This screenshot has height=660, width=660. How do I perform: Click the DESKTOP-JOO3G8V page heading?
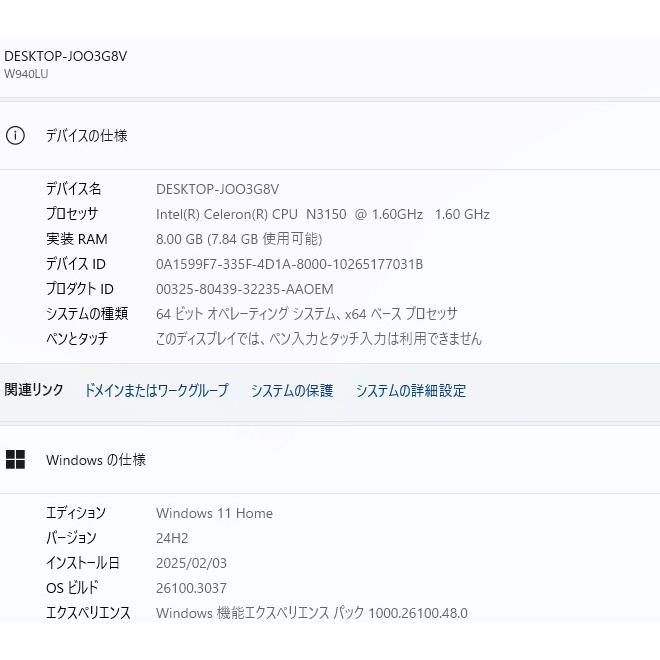coord(66,56)
